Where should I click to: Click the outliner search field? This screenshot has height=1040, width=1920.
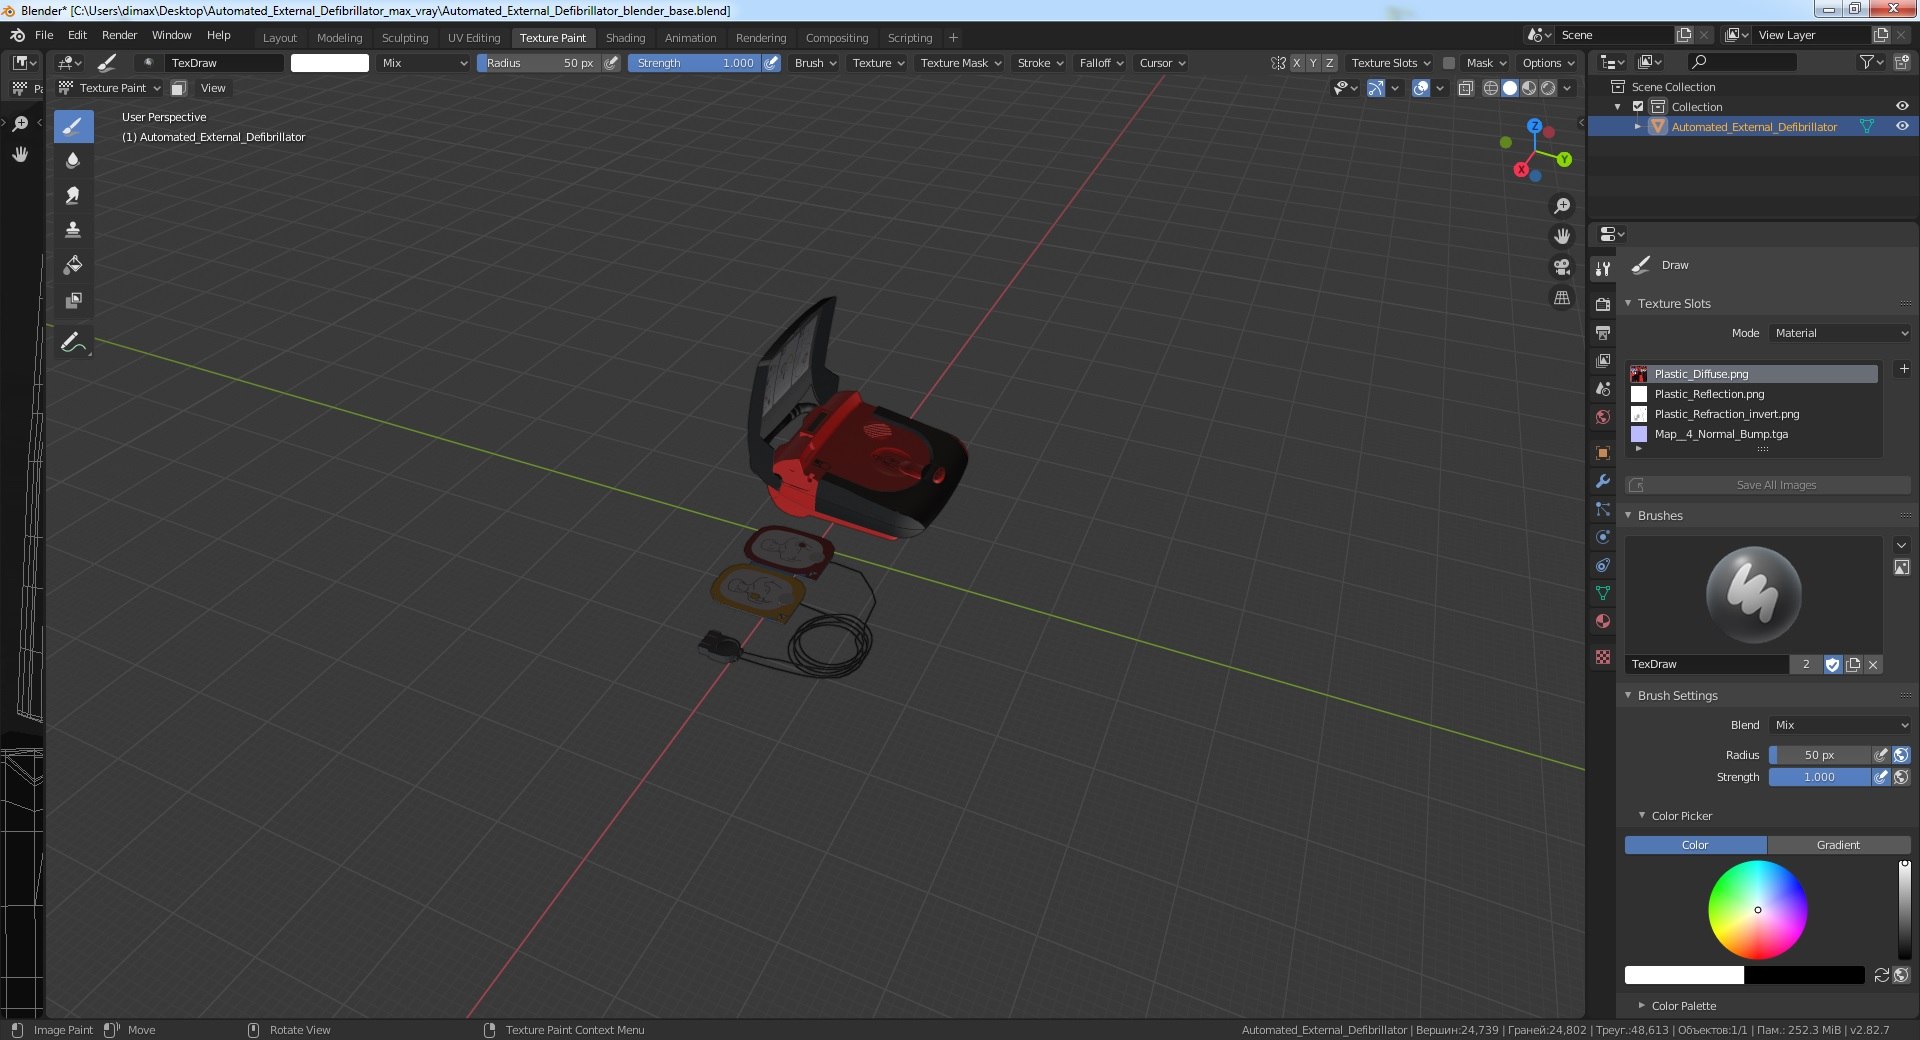pos(1740,63)
